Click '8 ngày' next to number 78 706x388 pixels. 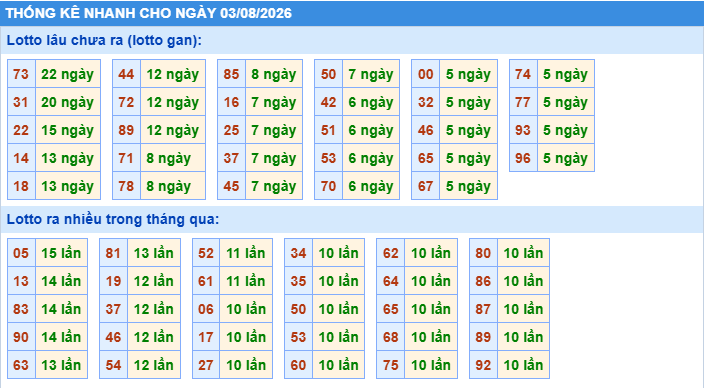[173, 185]
